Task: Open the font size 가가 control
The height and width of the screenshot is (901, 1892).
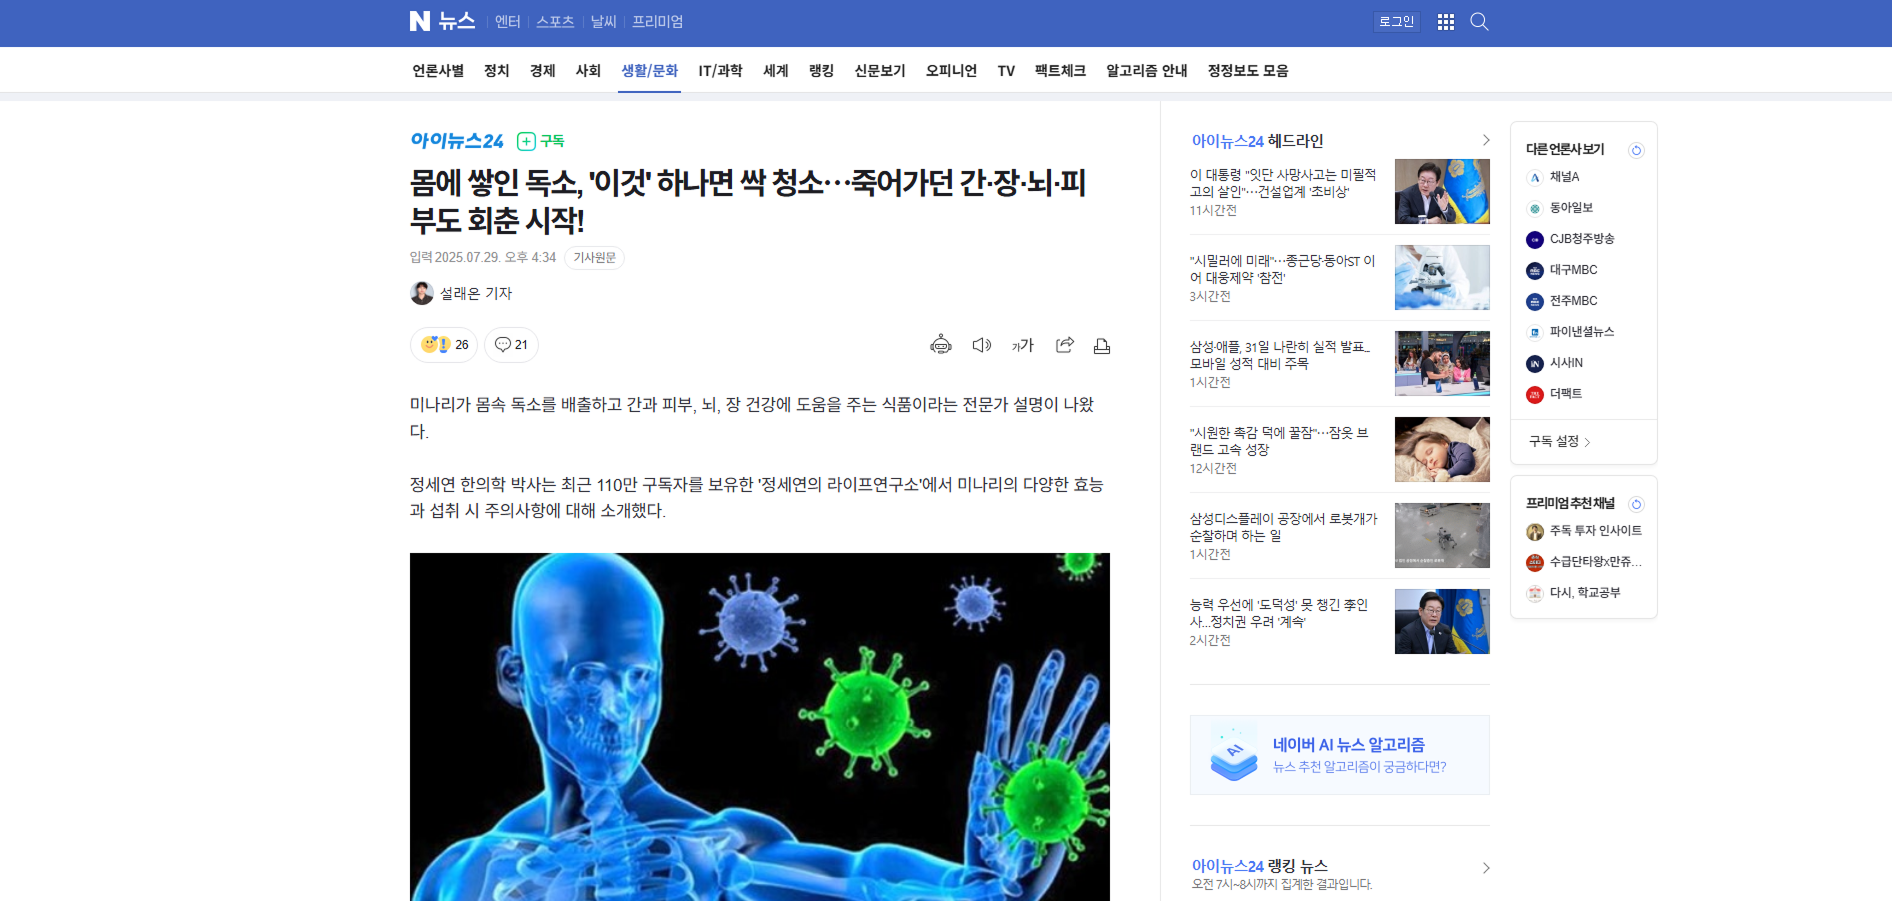Action: pos(1022,345)
